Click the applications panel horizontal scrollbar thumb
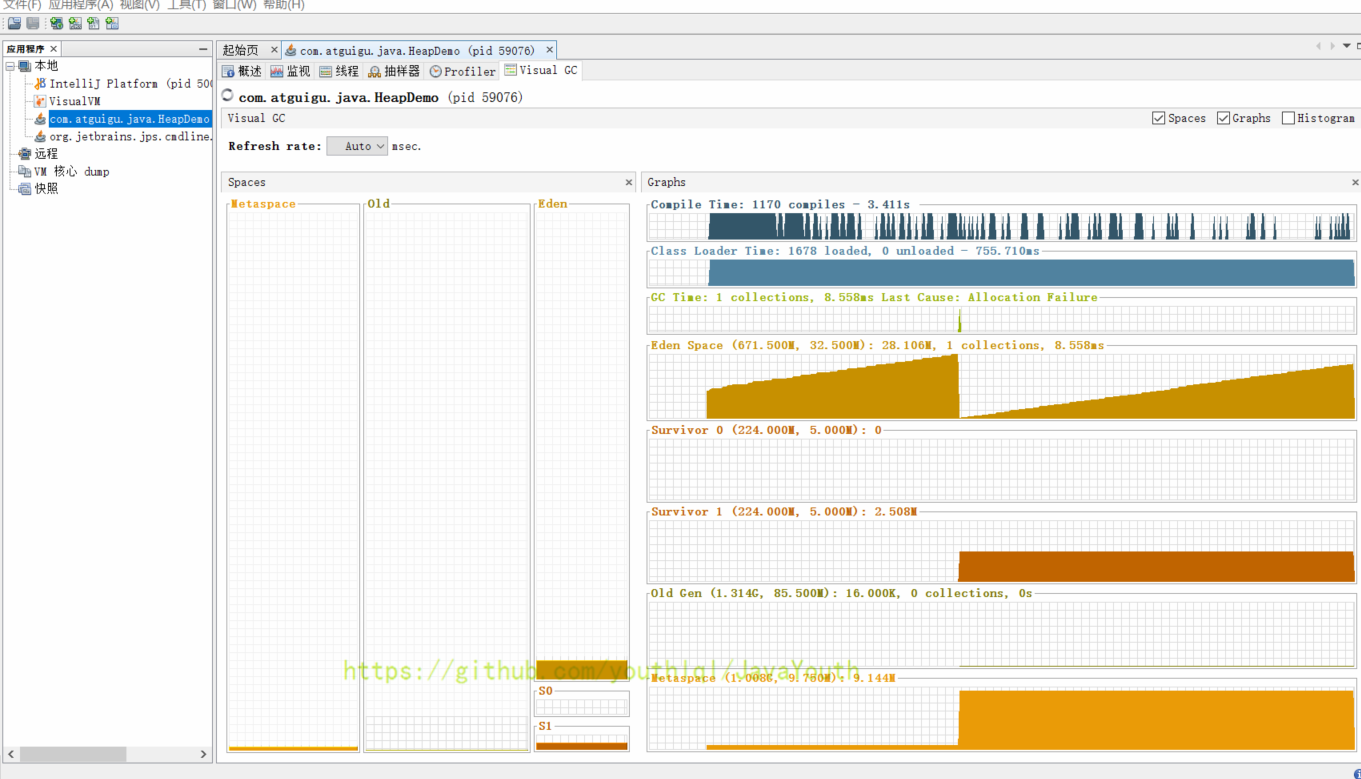The image size is (1361, 779). pyautogui.click(x=72, y=754)
